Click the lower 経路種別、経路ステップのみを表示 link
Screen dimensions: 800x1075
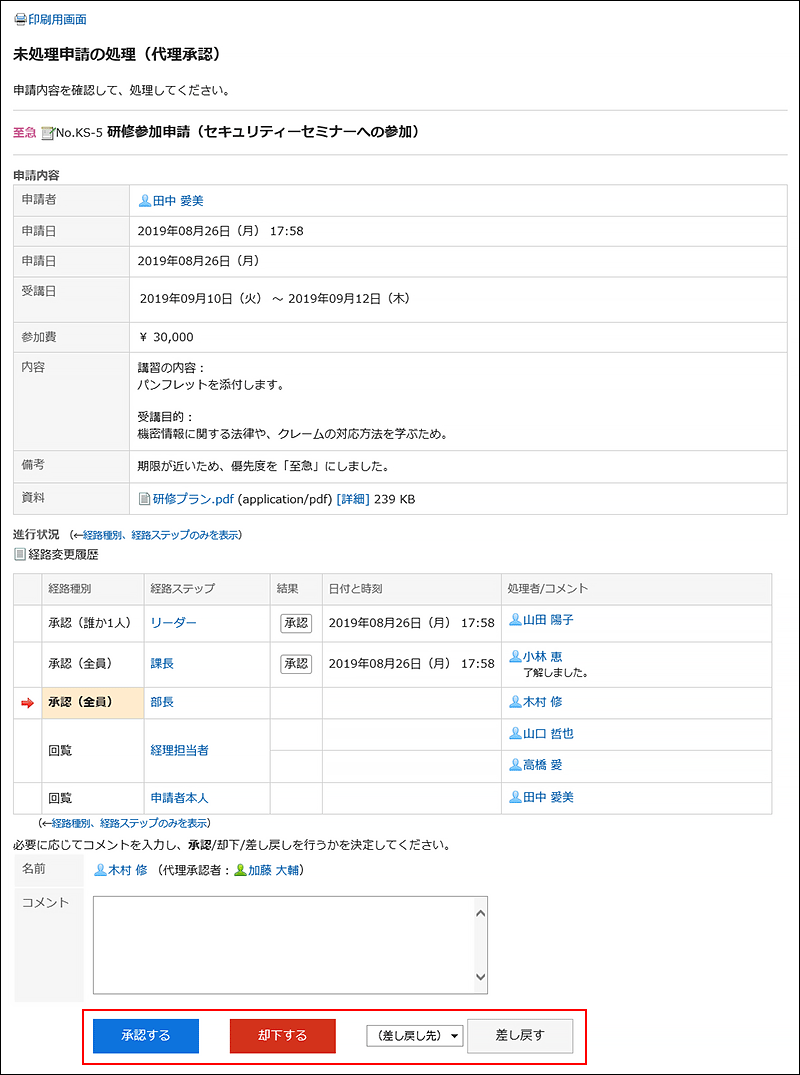tap(130, 822)
